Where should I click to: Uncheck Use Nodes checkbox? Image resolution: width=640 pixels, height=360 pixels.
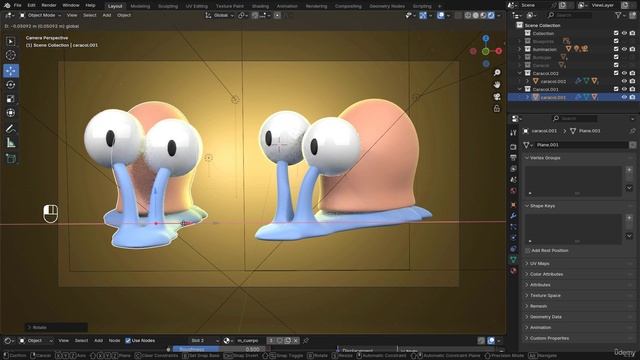pos(128,340)
